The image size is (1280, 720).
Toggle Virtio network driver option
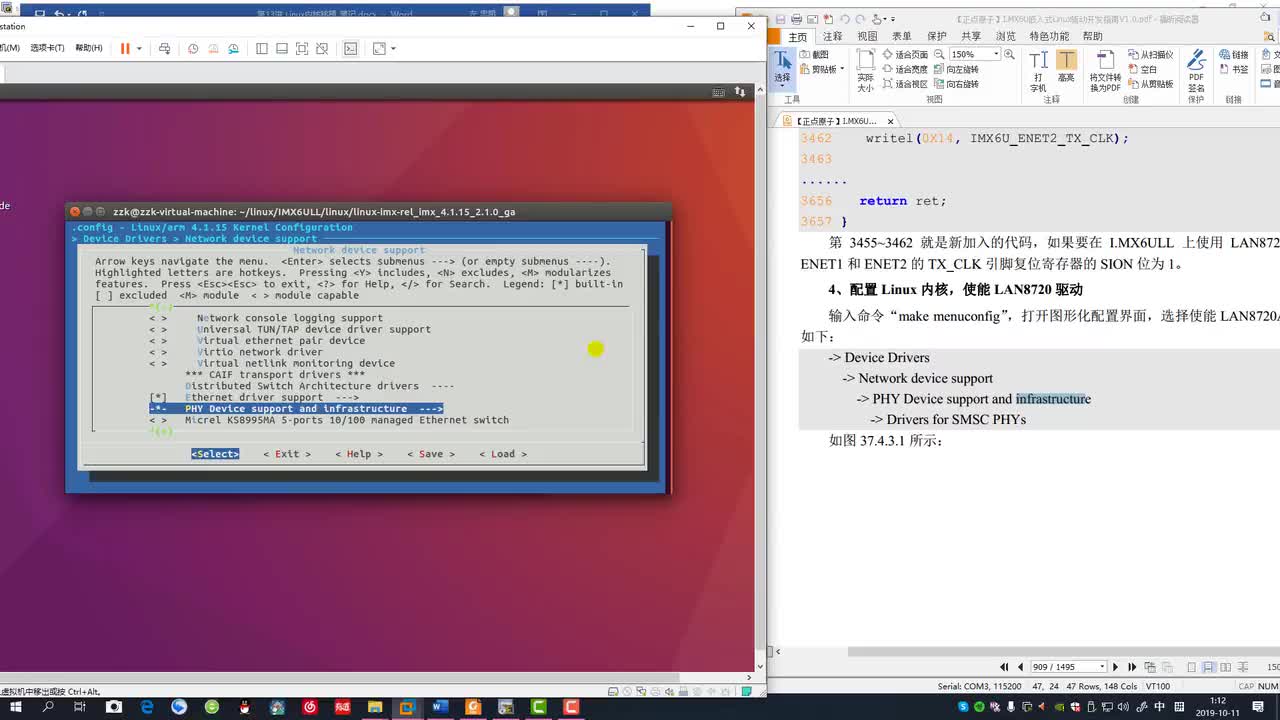pyautogui.click(x=236, y=352)
